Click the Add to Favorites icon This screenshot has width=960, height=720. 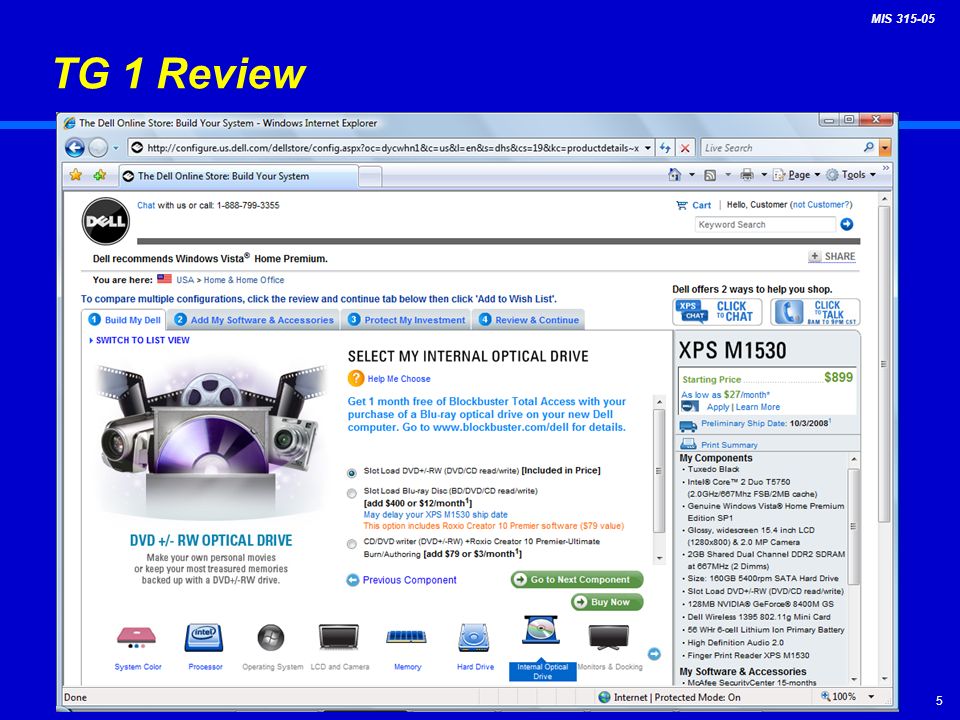click(99, 175)
